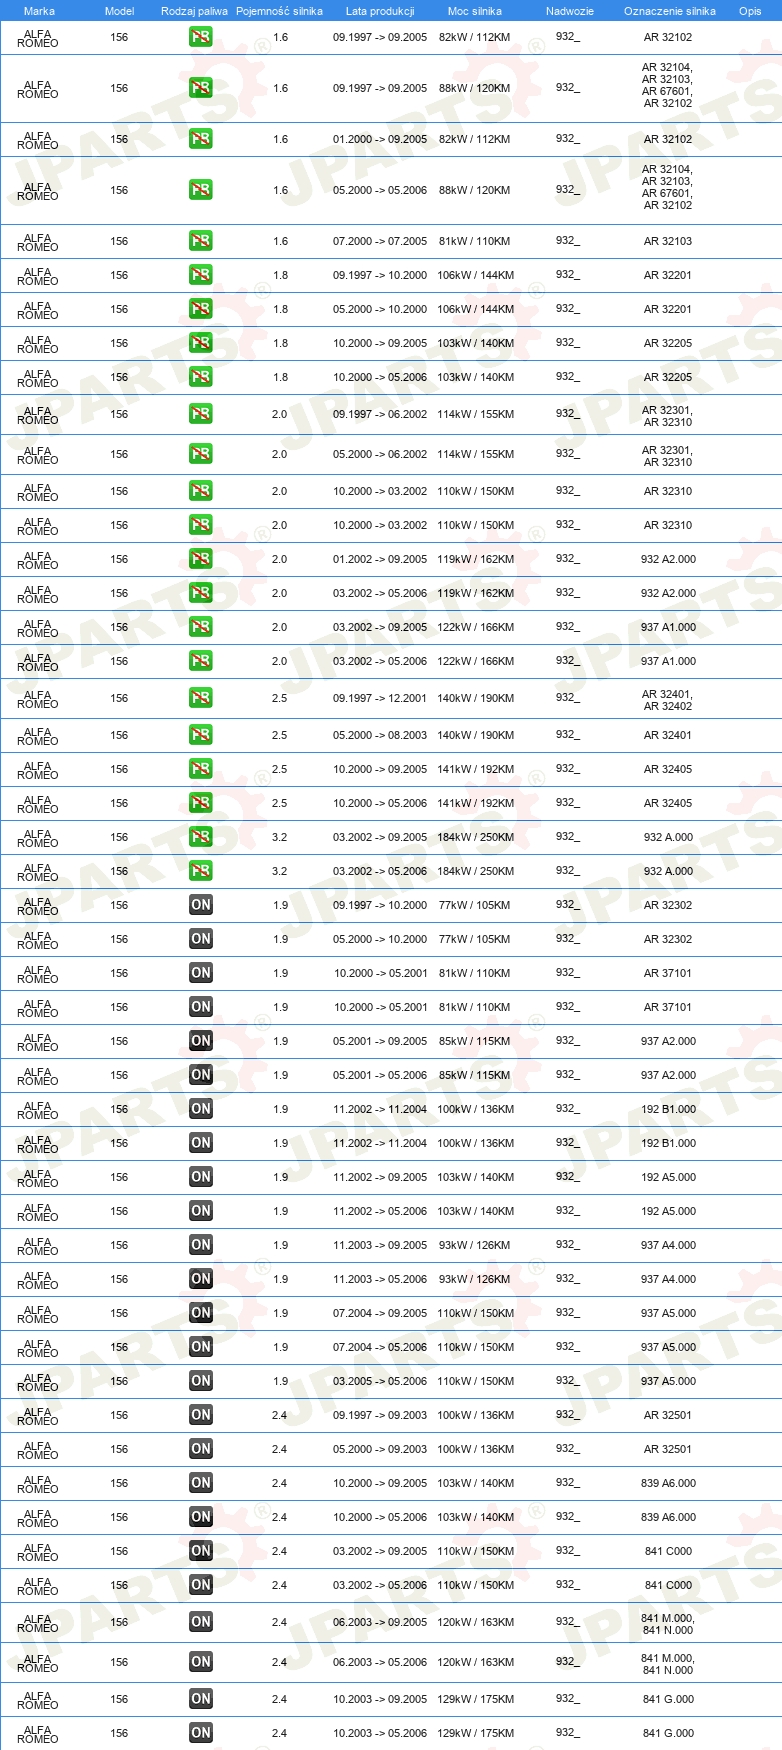This screenshot has width=782, height=1750.
Task: Click date range '07.2004 -> 05.2006'
Action: point(380,1347)
